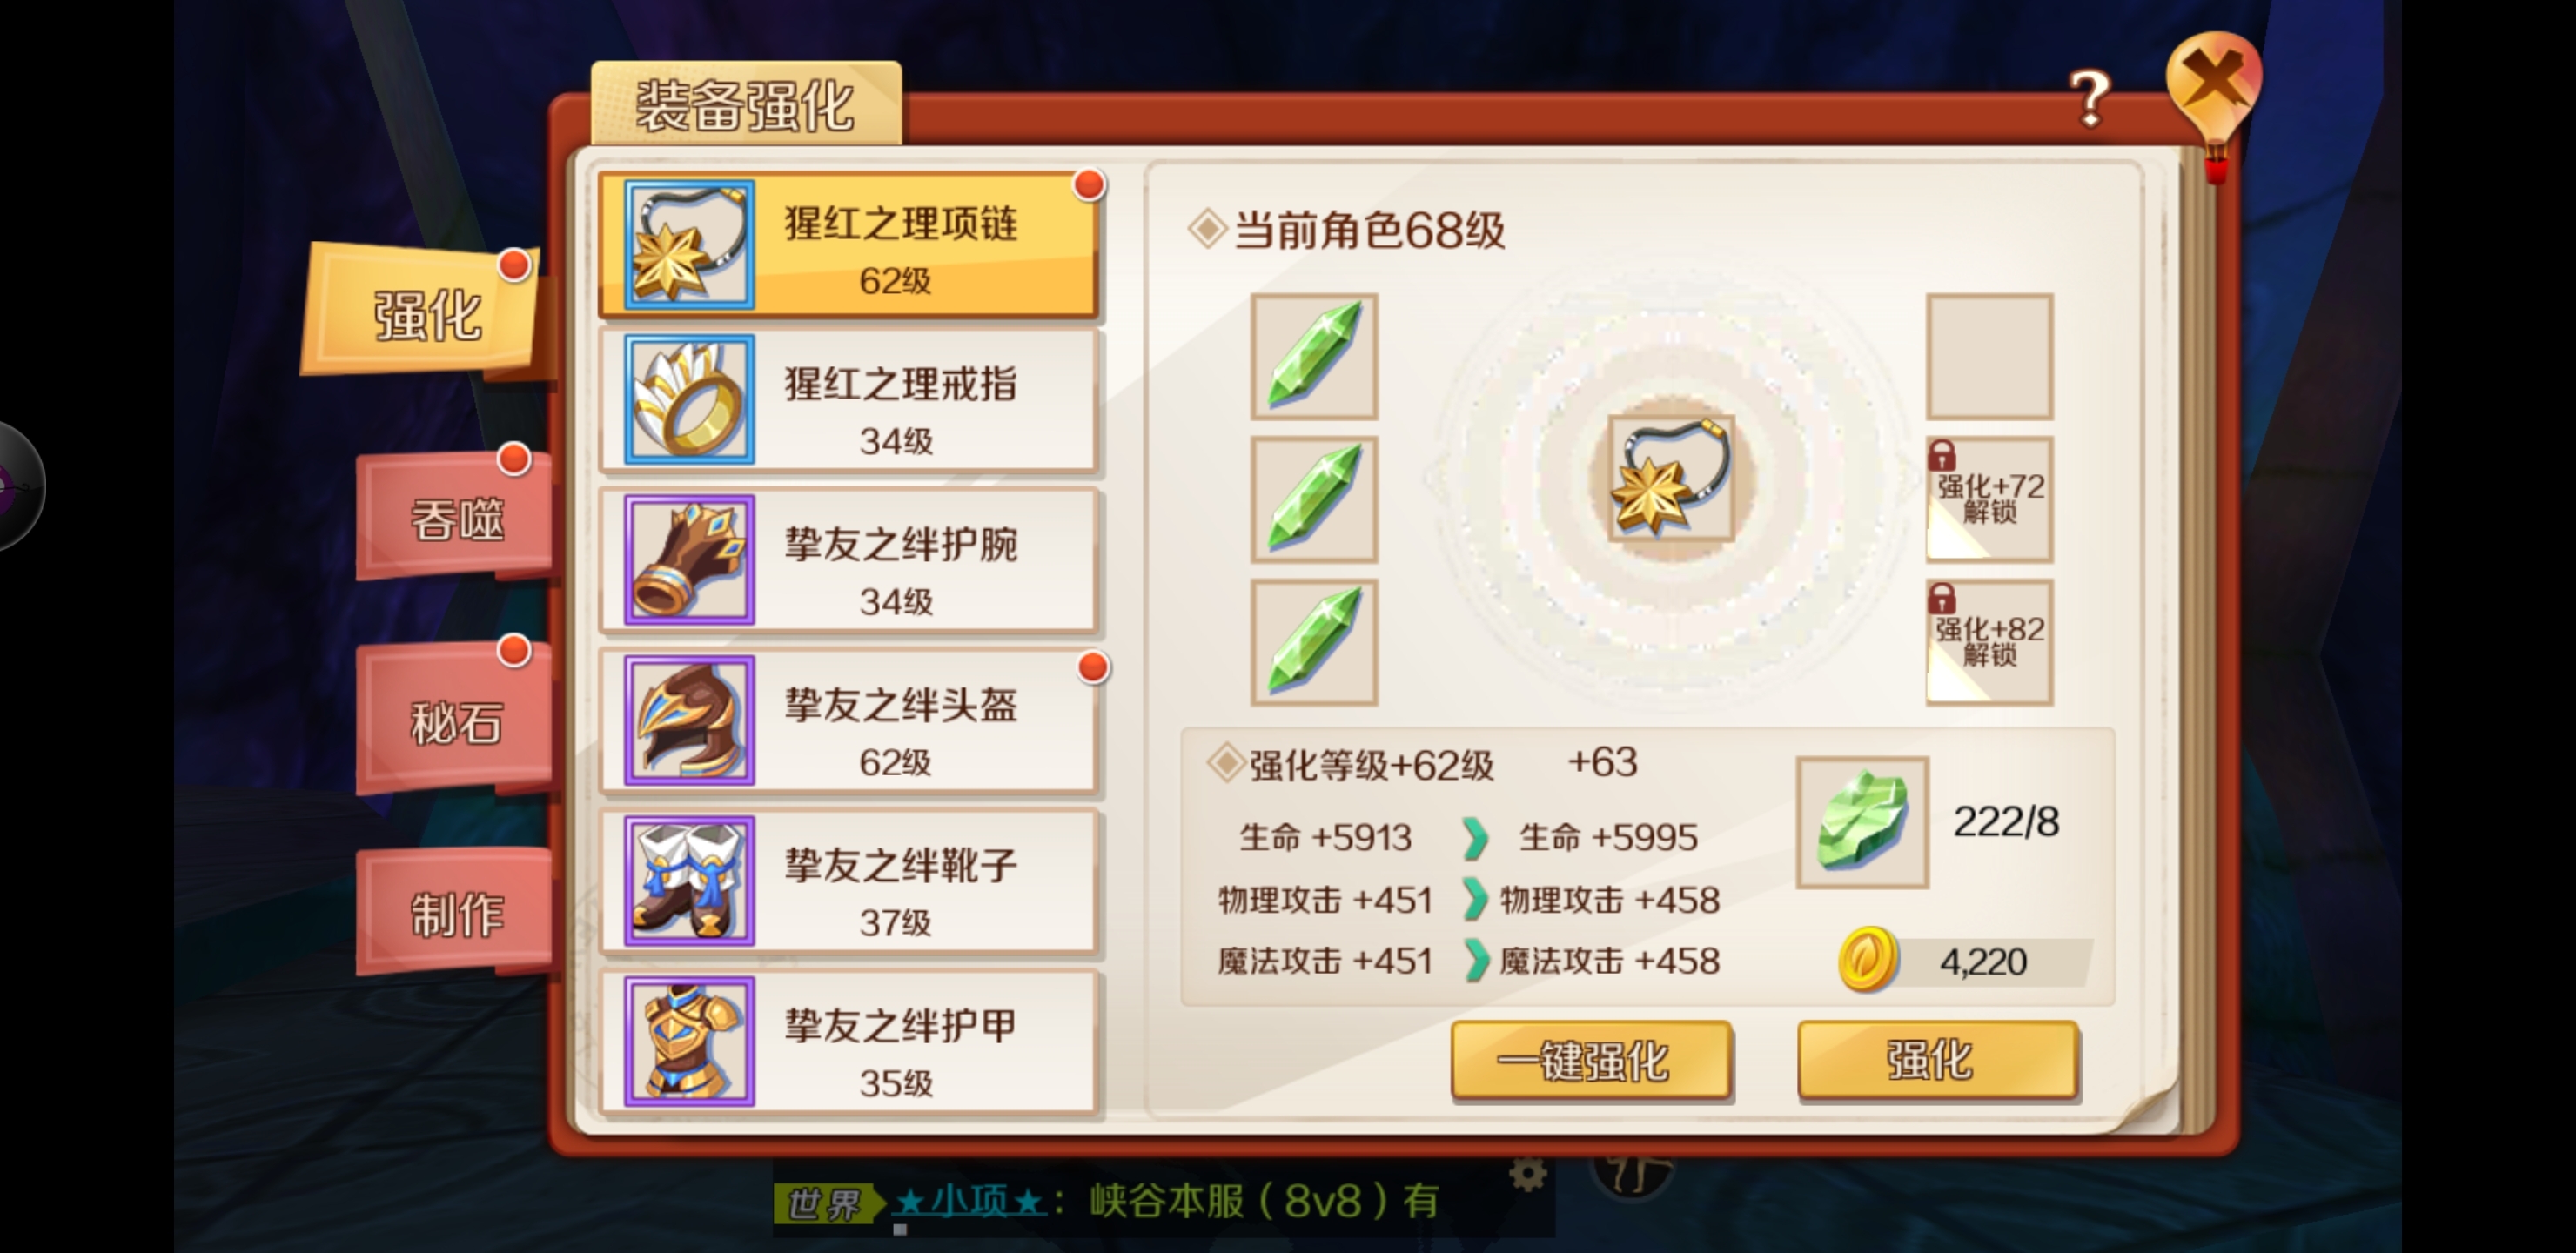
Task: Select the 猩红之理戒指 ring icon
Action: (x=689, y=399)
